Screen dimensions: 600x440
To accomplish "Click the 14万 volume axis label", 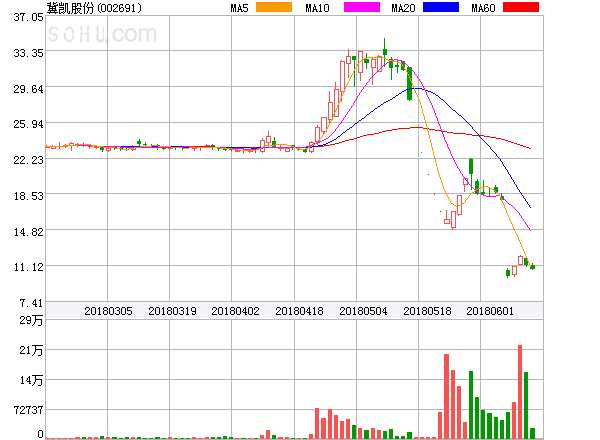I will [x=31, y=380].
